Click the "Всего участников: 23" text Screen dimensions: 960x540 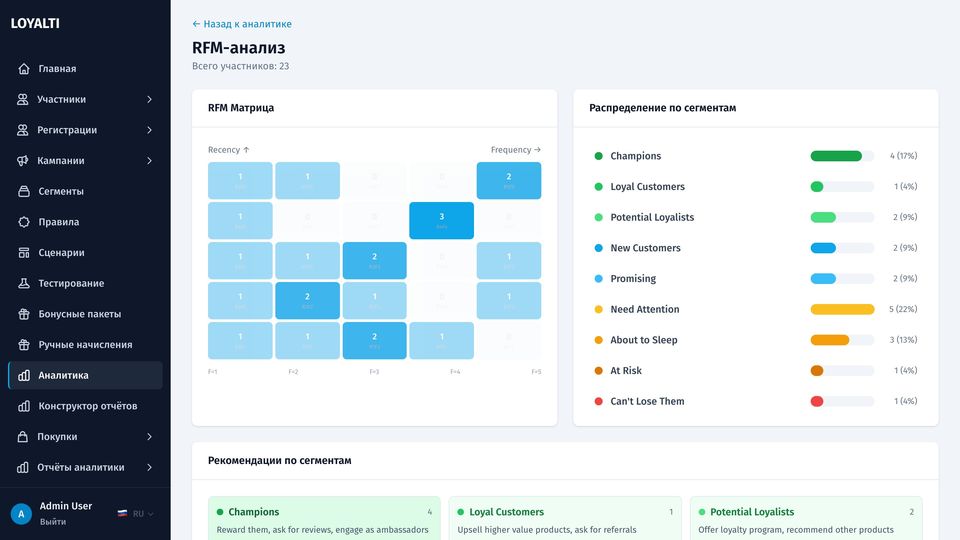[x=241, y=66]
